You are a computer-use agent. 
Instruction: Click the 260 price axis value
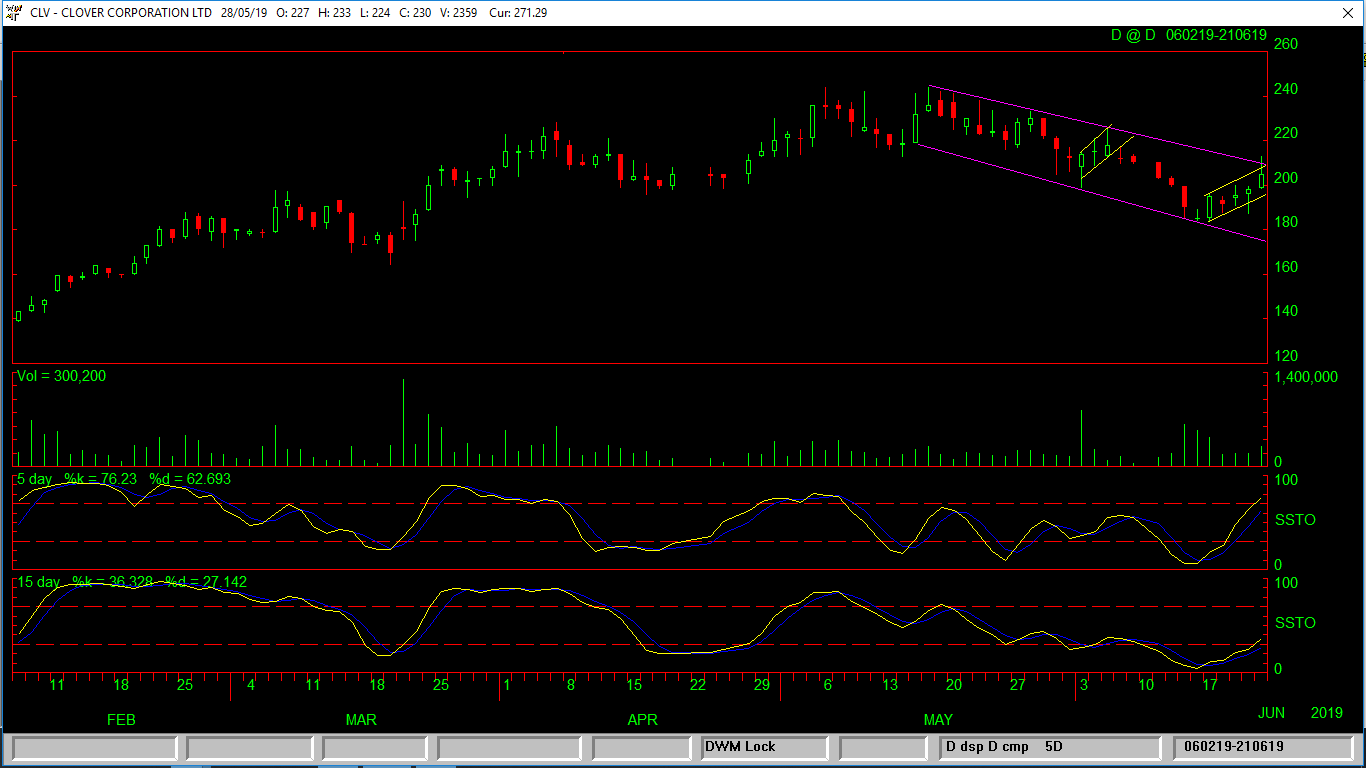[x=1286, y=45]
